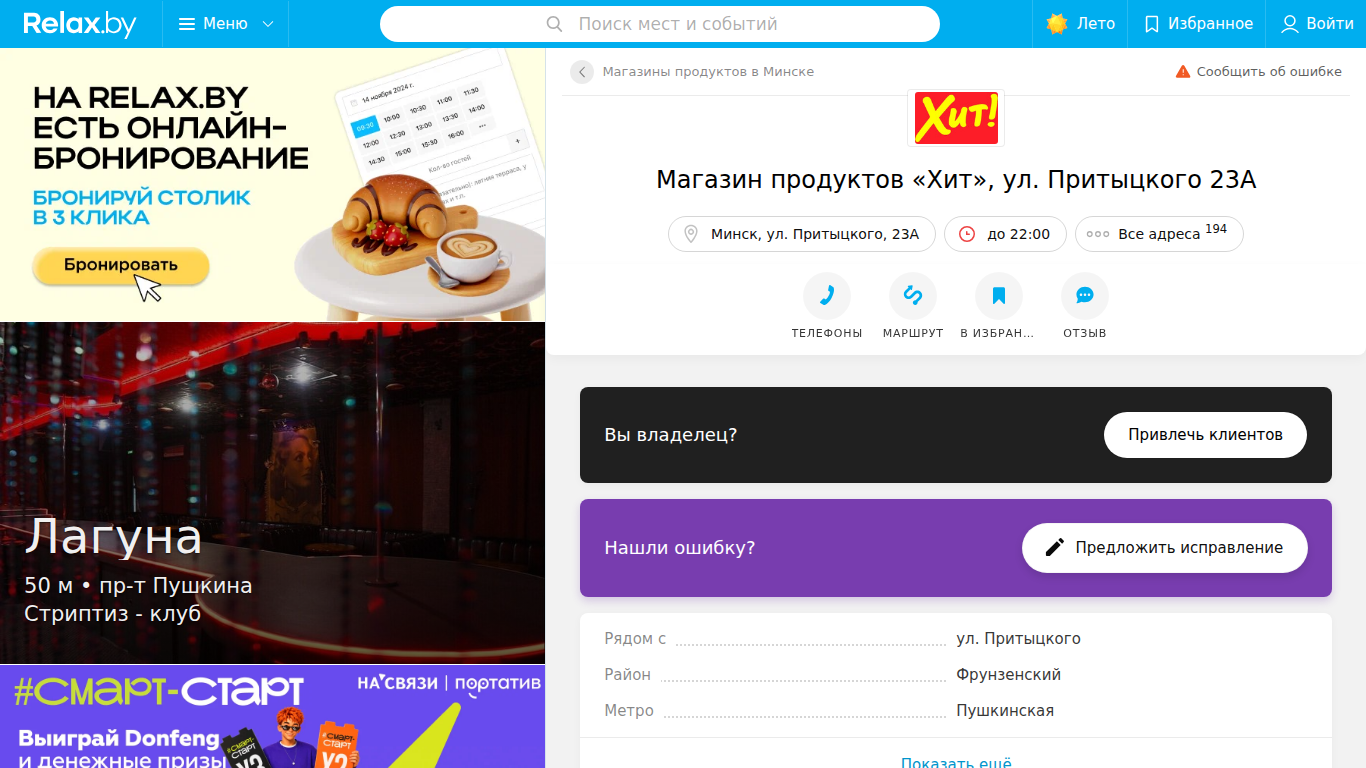Open Все адреса list
This screenshot has height=768, width=1366.
click(x=1159, y=234)
